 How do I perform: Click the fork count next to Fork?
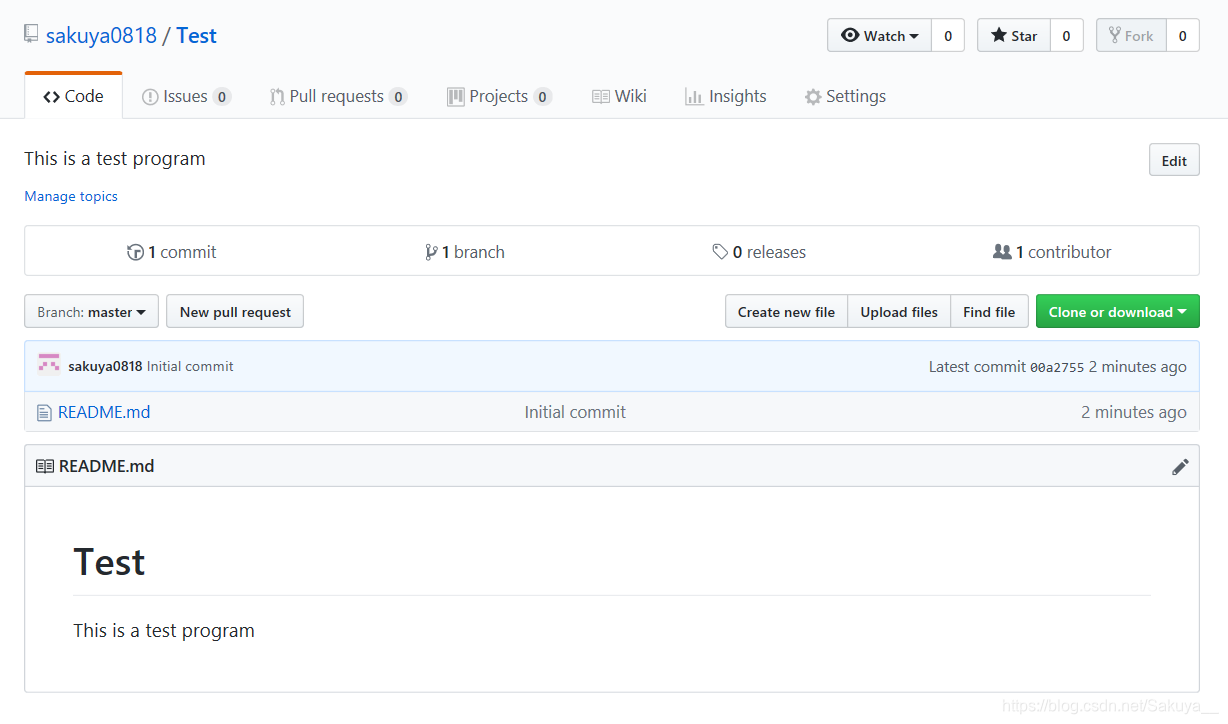click(x=1182, y=35)
